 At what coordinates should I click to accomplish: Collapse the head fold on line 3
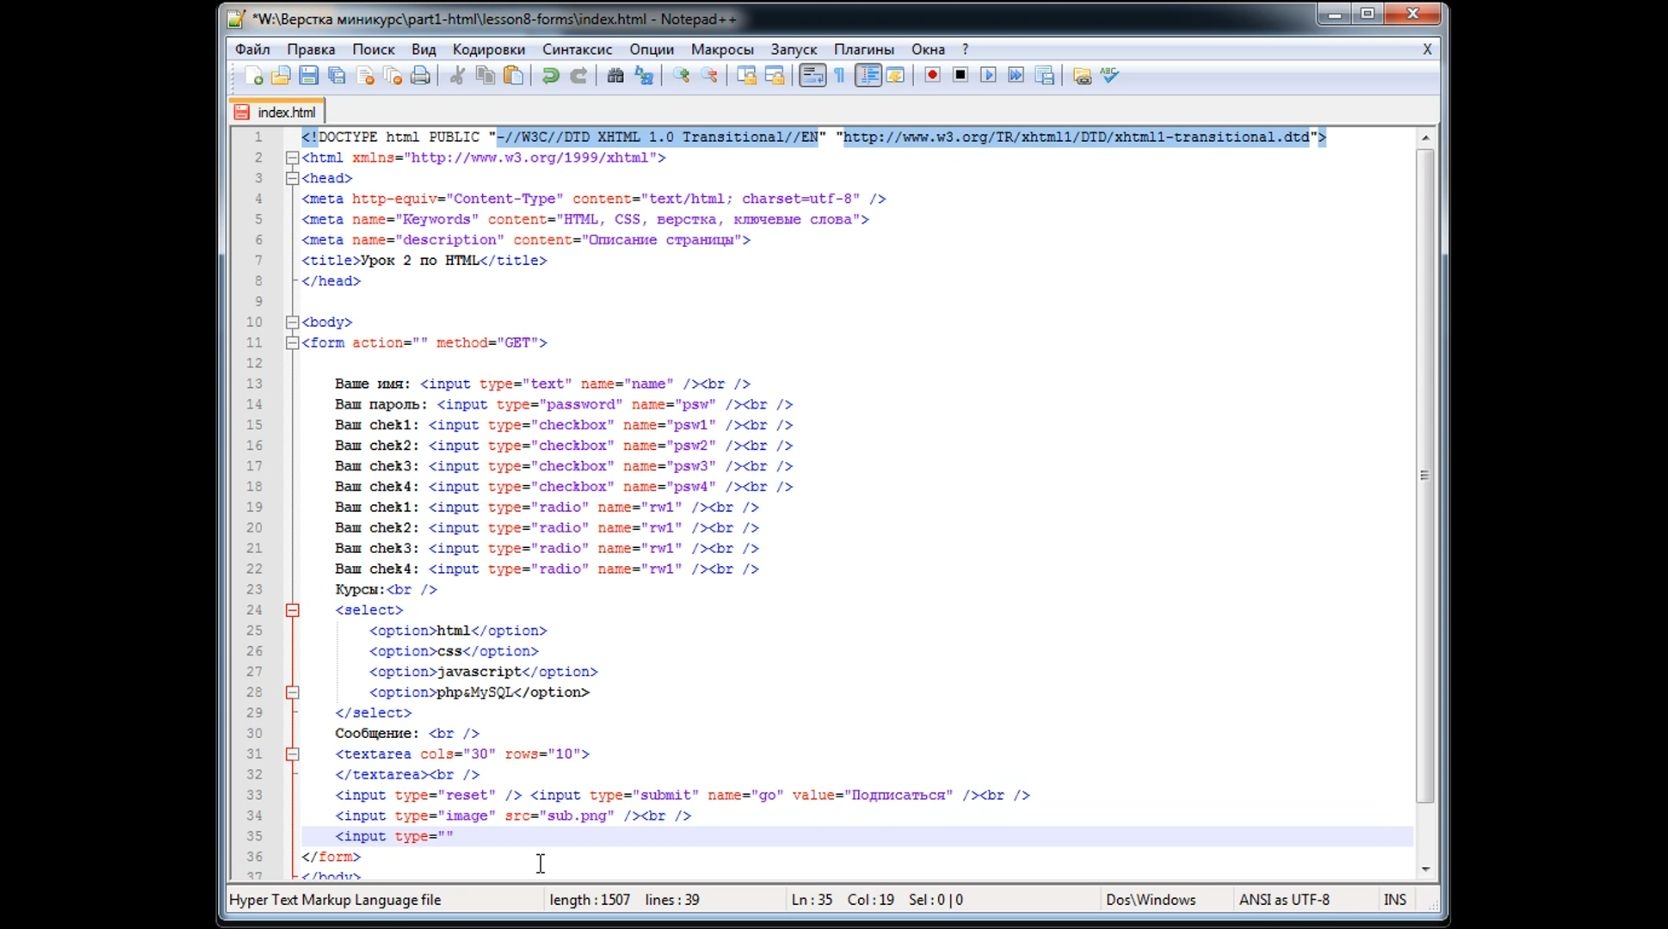pyautogui.click(x=292, y=179)
